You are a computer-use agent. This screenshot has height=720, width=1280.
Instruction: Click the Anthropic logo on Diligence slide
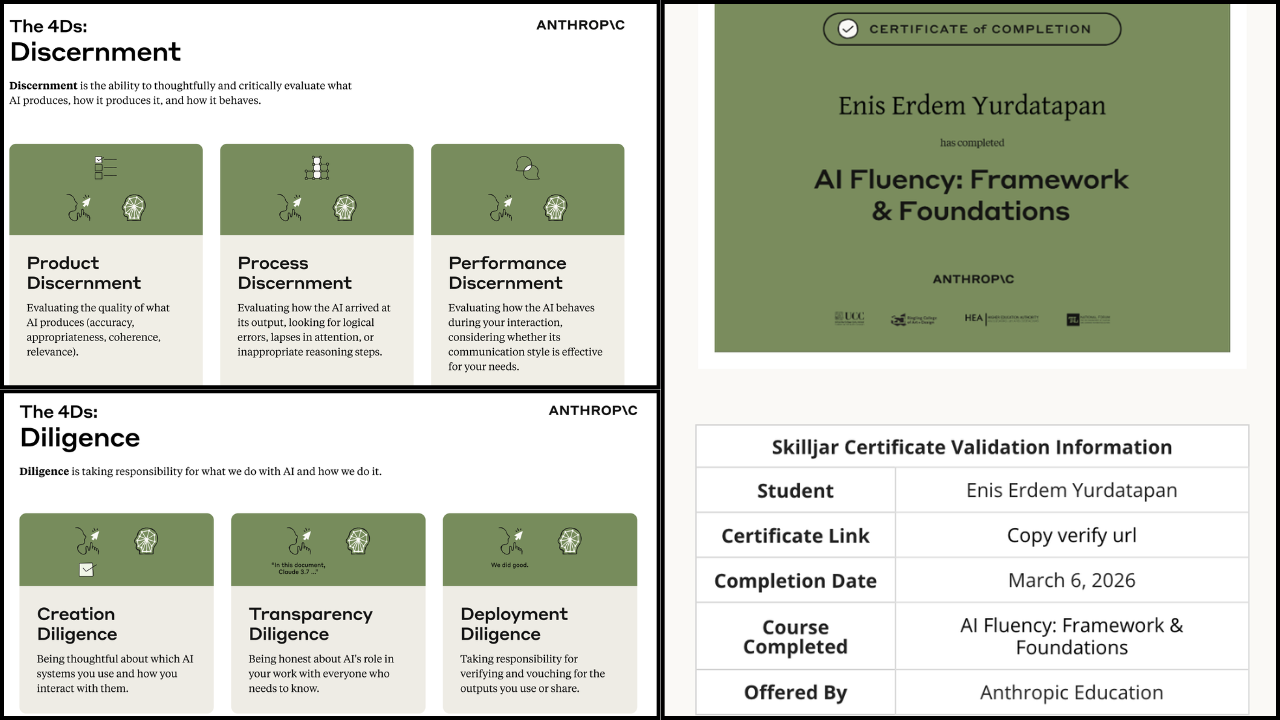pos(593,410)
